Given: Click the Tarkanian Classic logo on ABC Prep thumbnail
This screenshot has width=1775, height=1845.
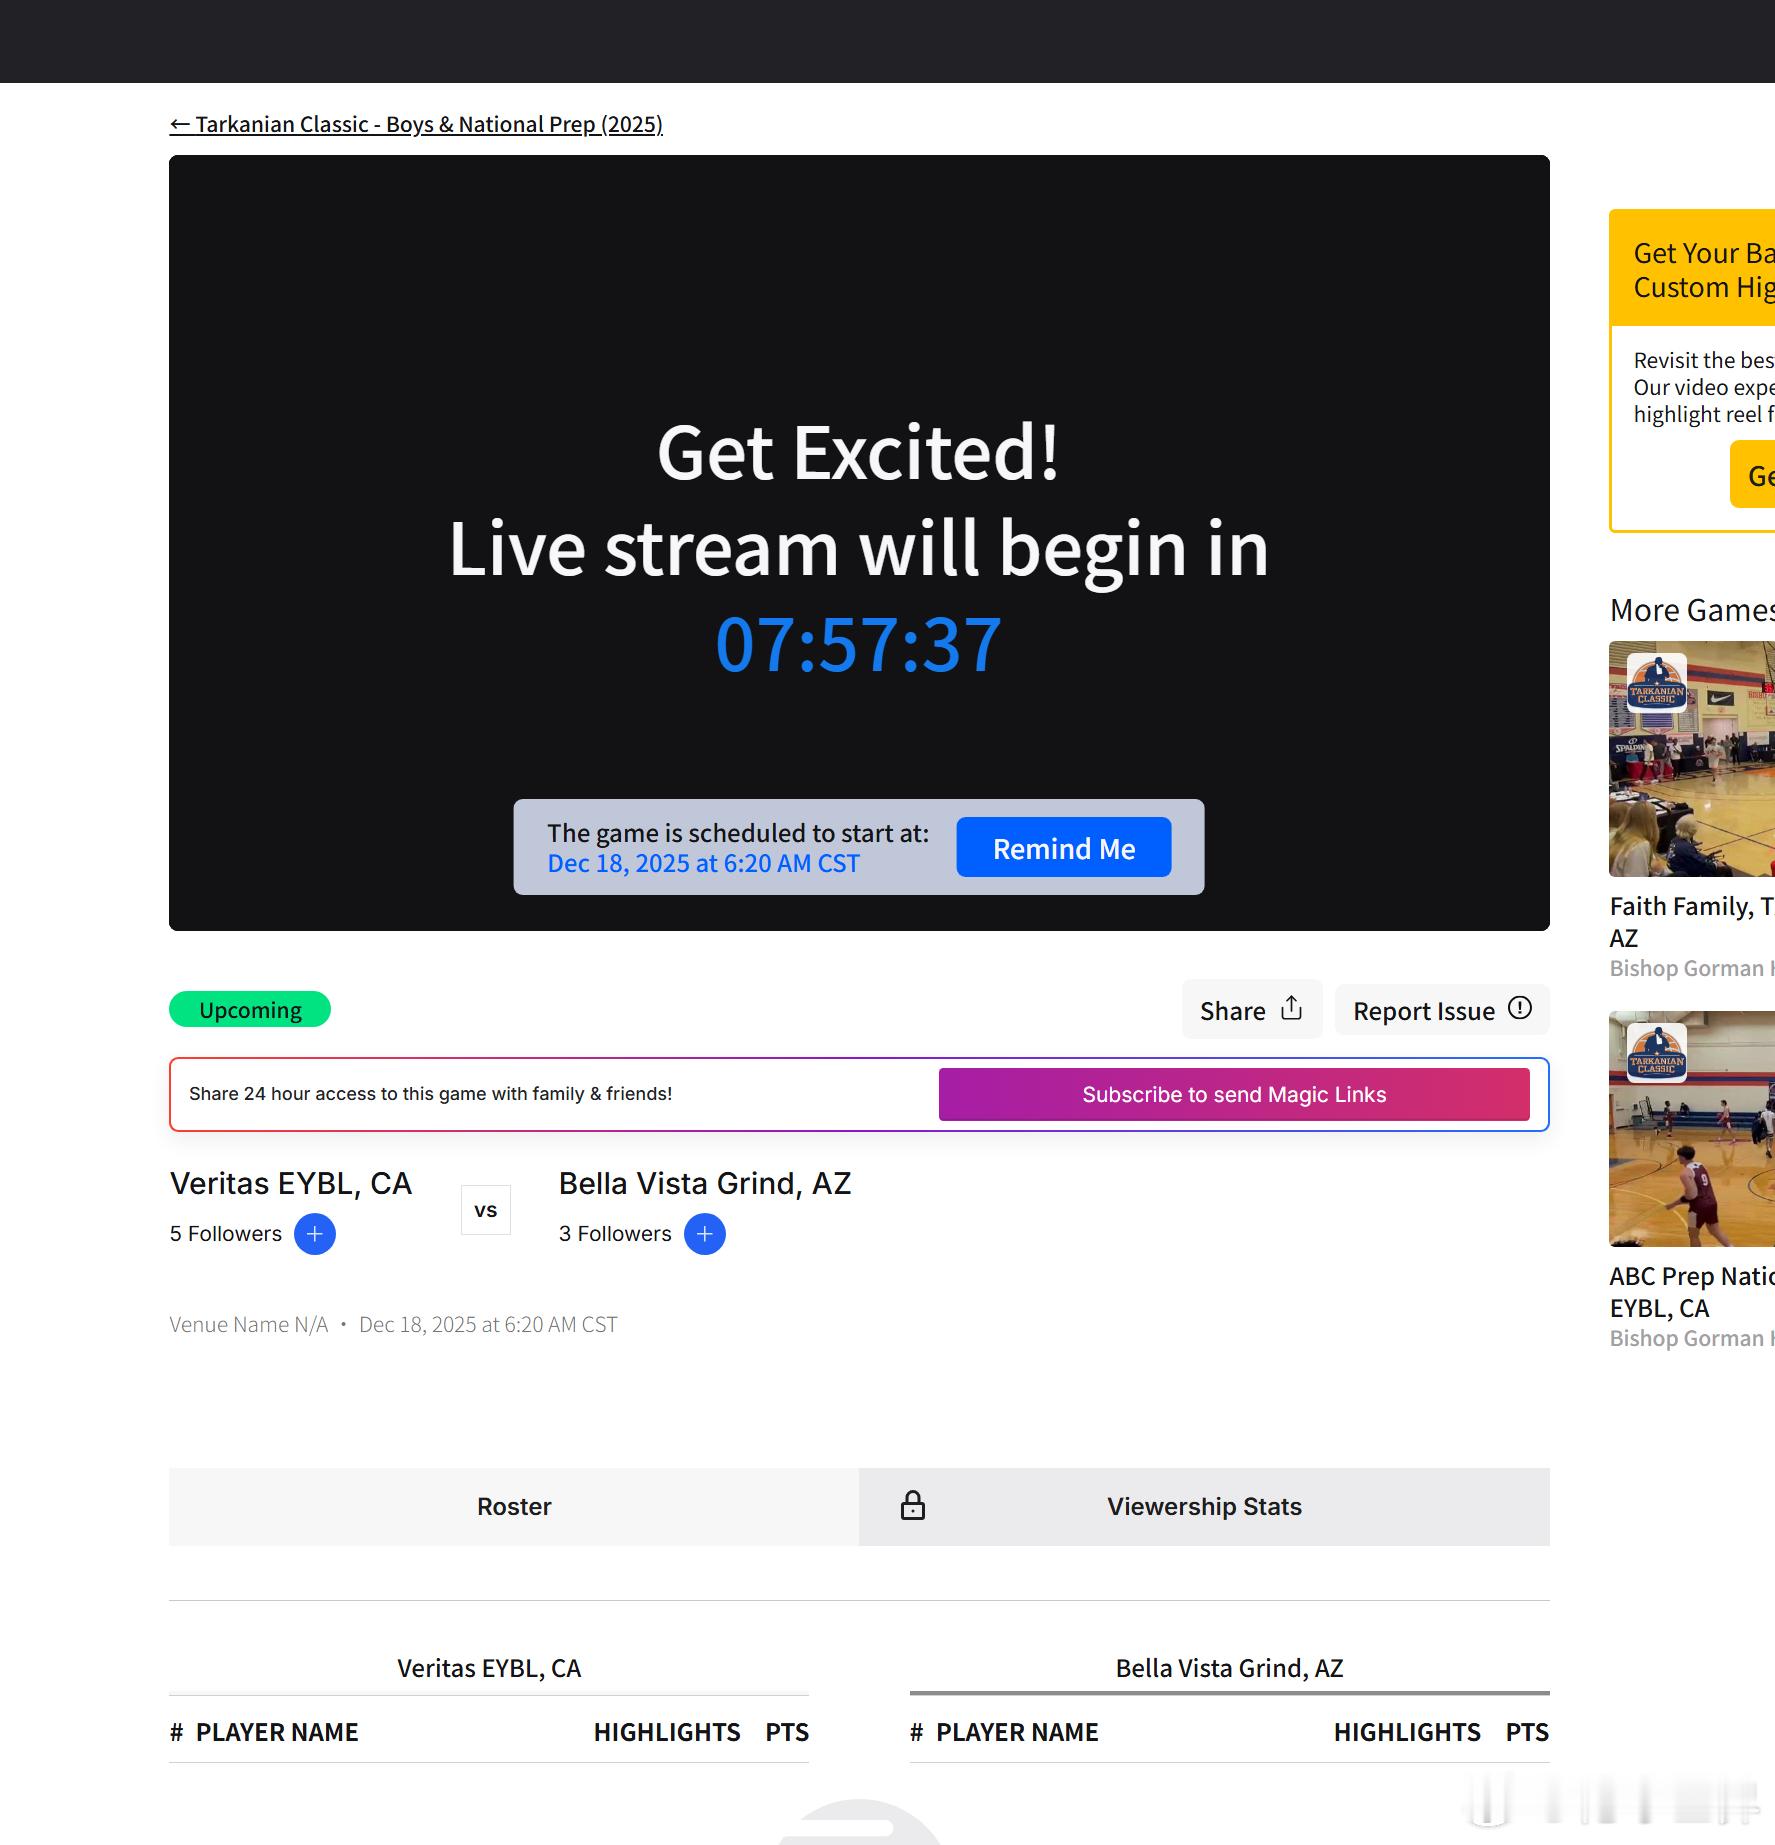Looking at the screenshot, I should [x=1657, y=1053].
